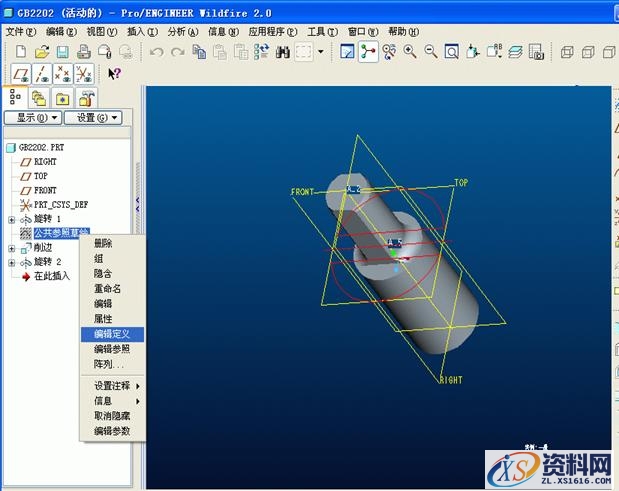
Task: Open the View Manager icon
Action: coord(536,52)
